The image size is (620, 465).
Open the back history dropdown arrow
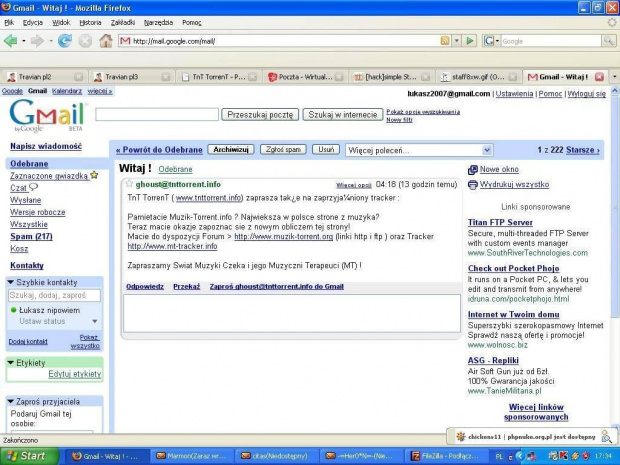pos(24,41)
